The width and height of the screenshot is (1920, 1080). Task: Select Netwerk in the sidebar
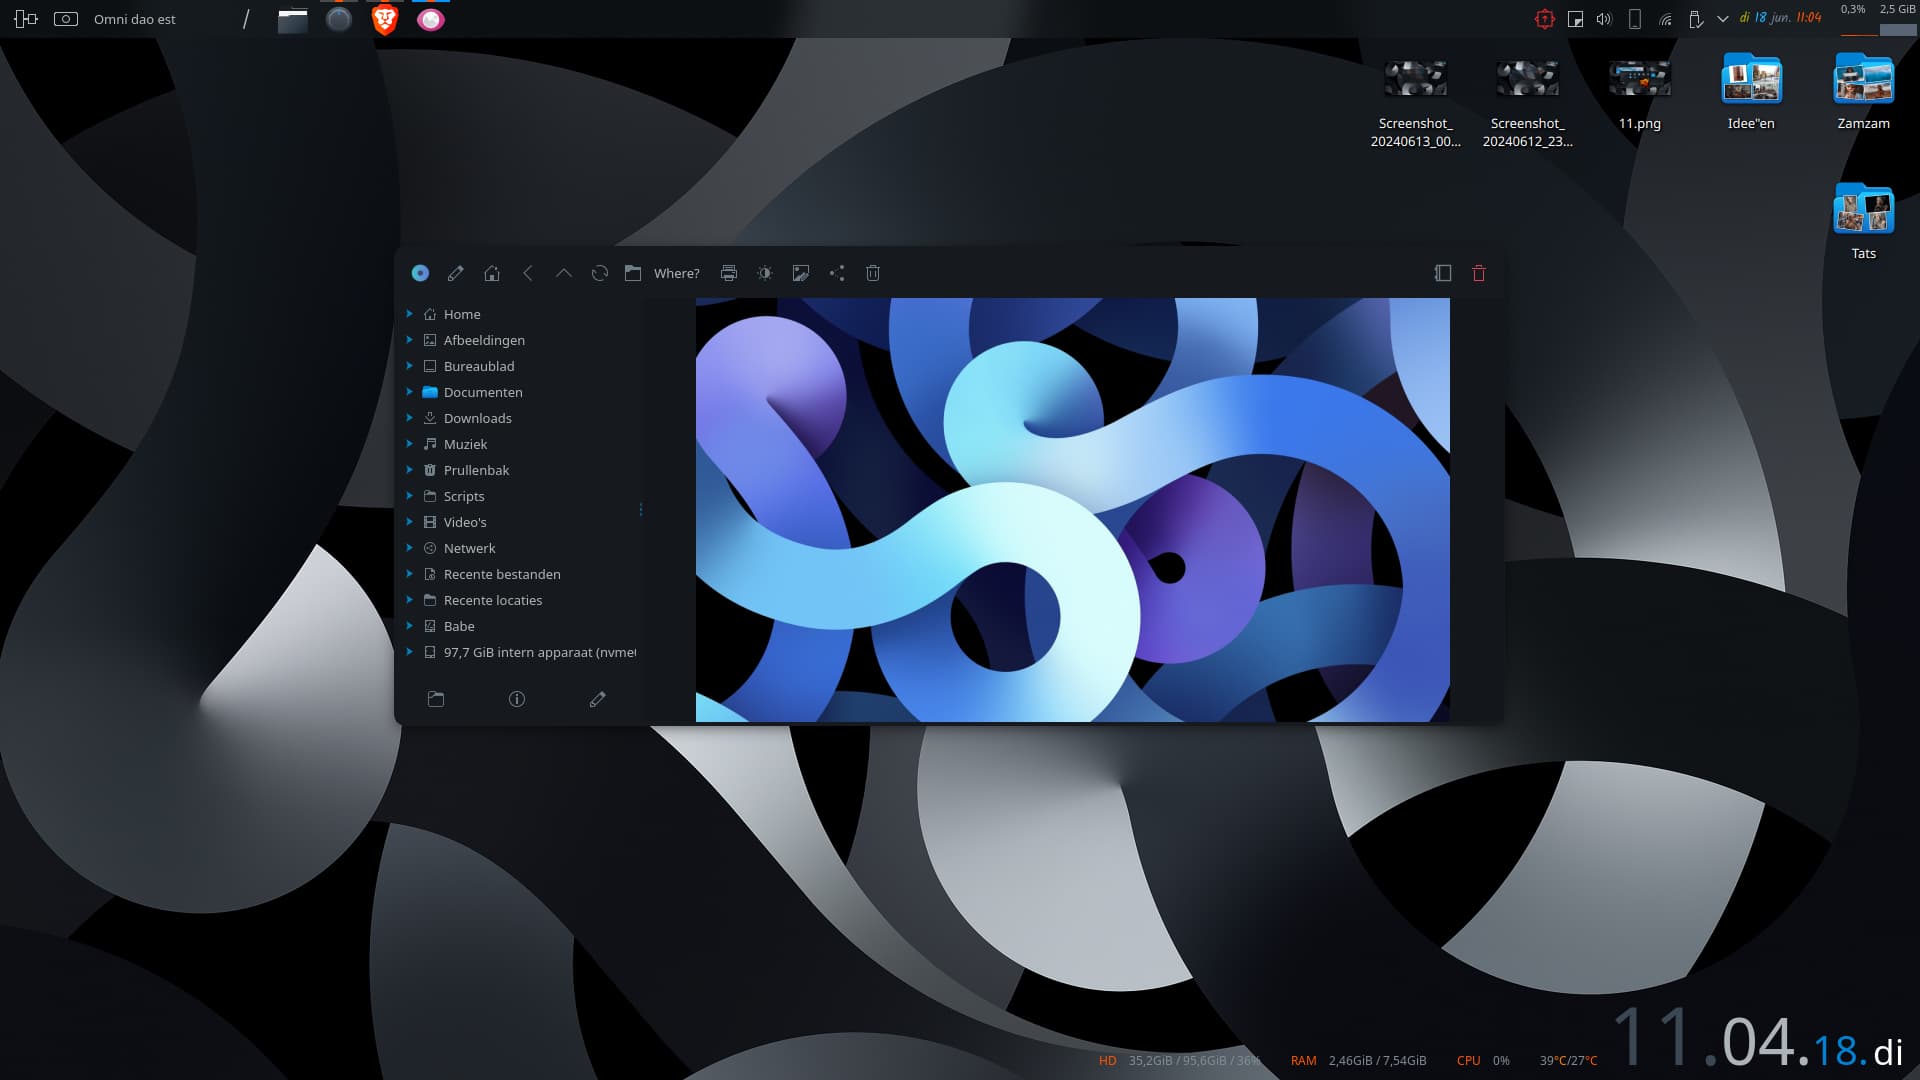[469, 548]
